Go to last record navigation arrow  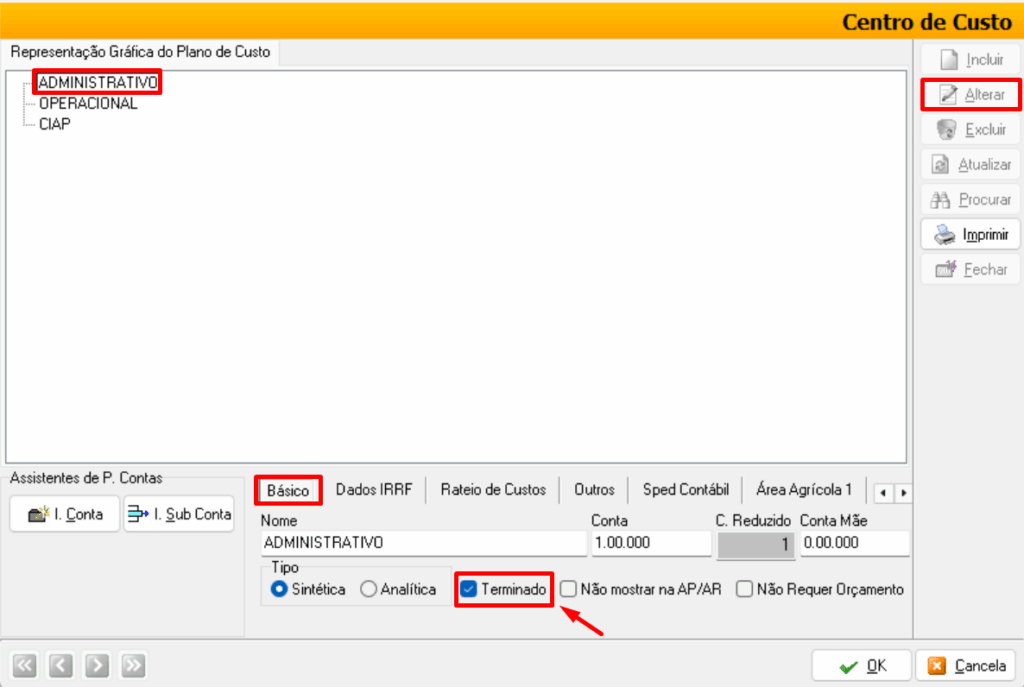[x=133, y=664]
